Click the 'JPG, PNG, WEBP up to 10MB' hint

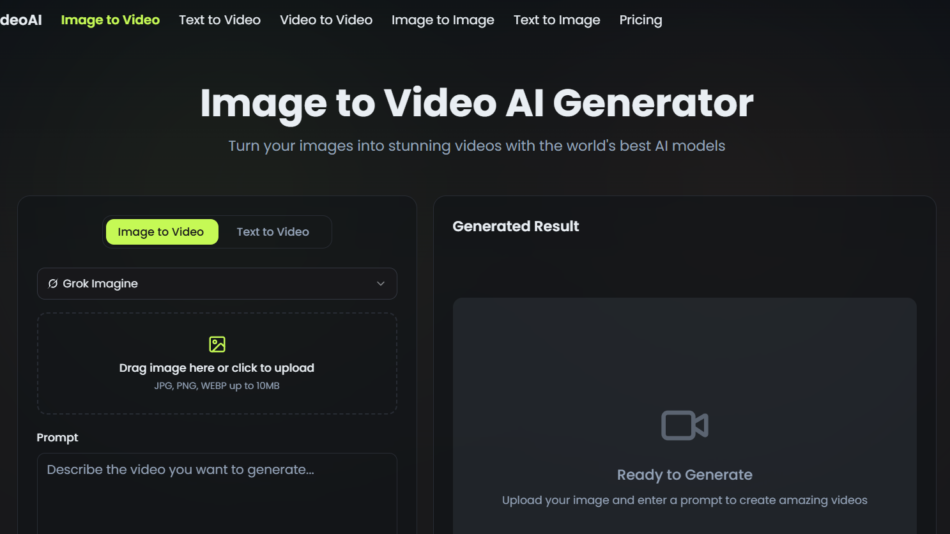point(217,385)
